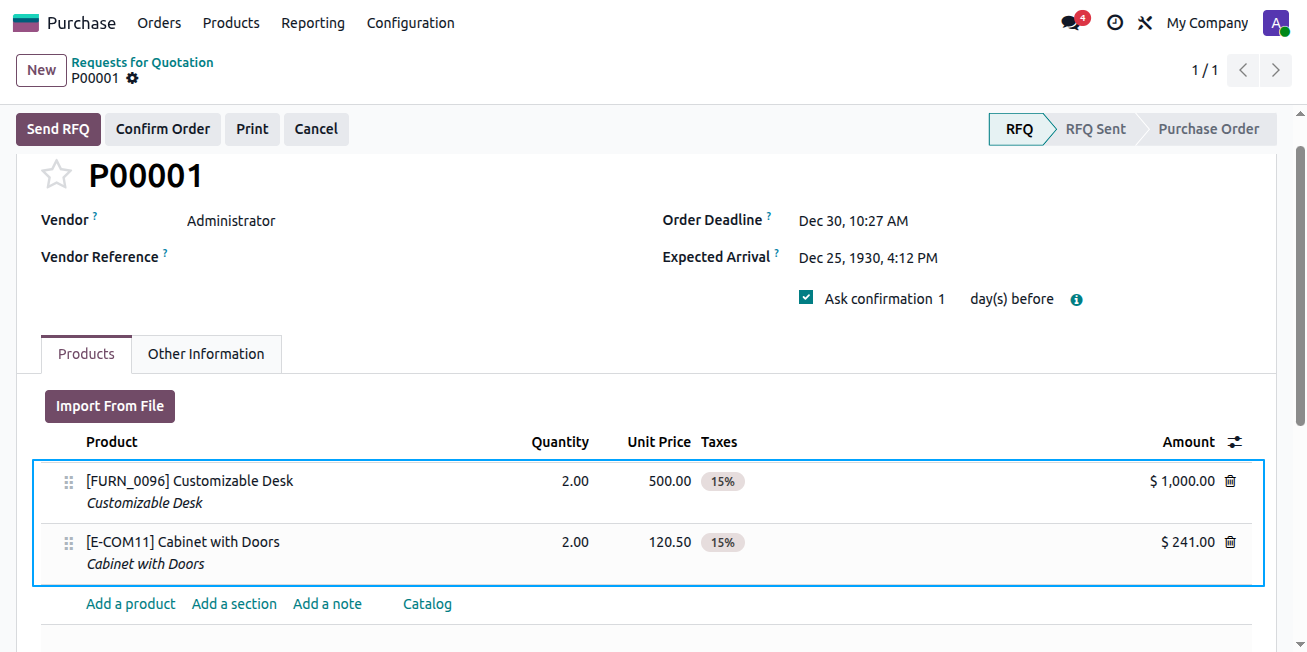Open the user avatar menu
1307x652 pixels.
click(x=1276, y=23)
